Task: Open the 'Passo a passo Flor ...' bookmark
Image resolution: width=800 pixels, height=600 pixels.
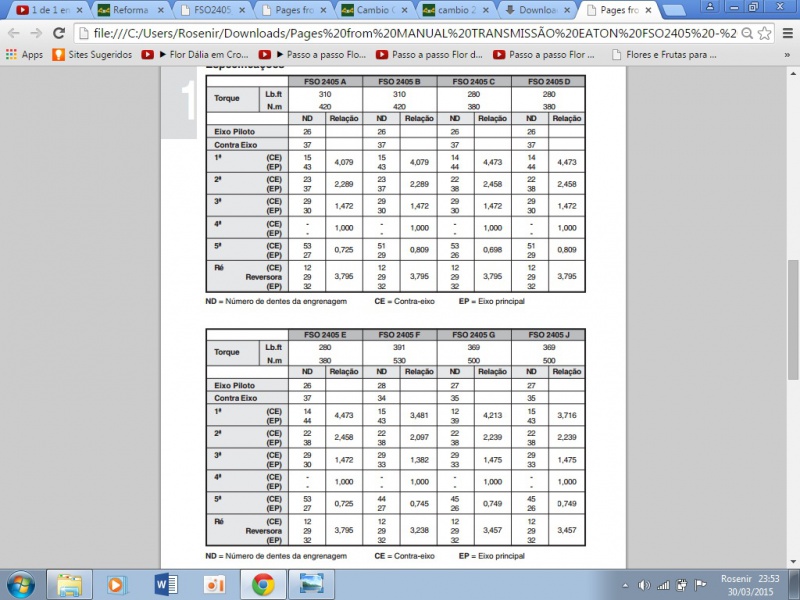Action: [544, 55]
